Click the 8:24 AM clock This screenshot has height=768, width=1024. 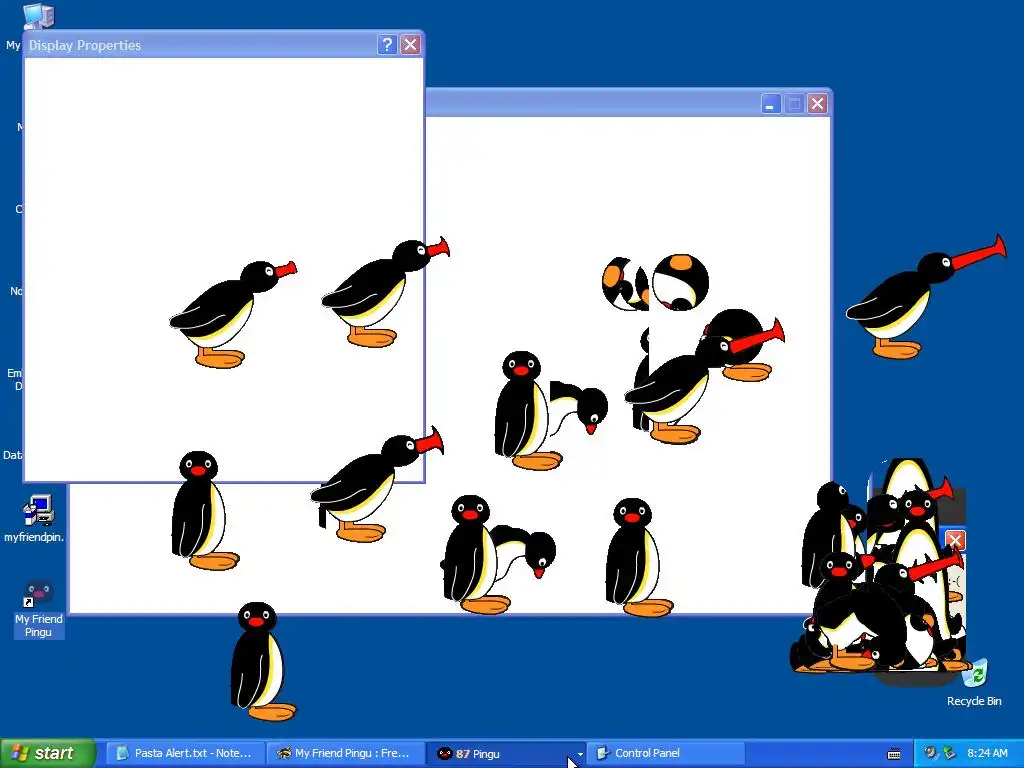click(x=987, y=753)
